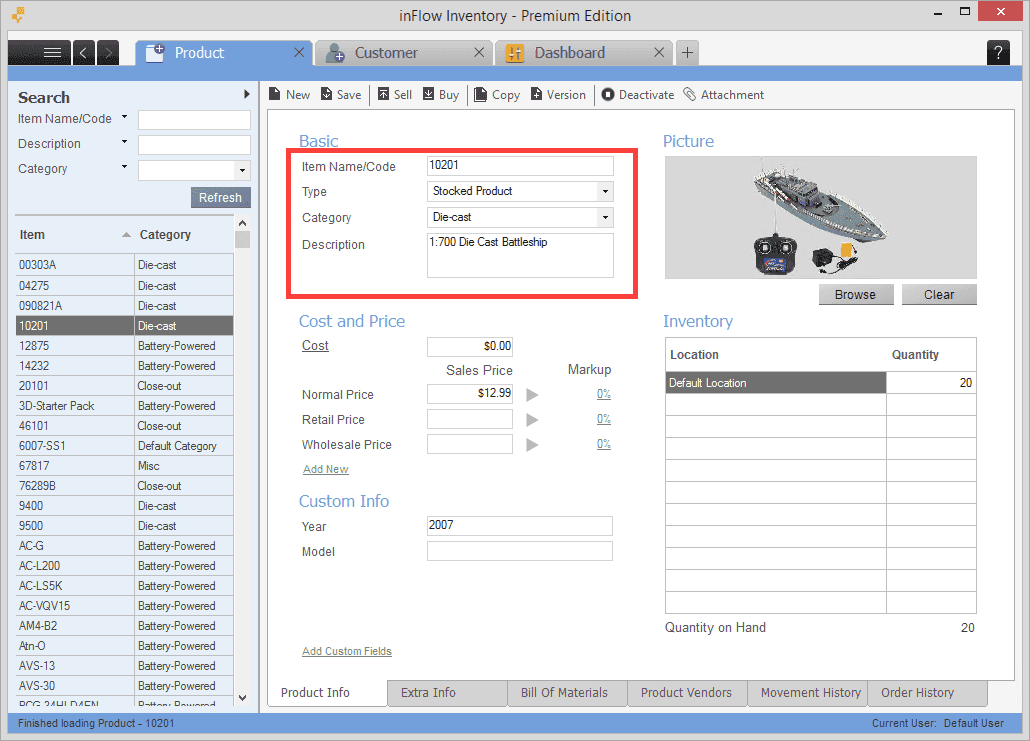Add an Attachment to the product
The width and height of the screenshot is (1030, 741).
(x=723, y=94)
